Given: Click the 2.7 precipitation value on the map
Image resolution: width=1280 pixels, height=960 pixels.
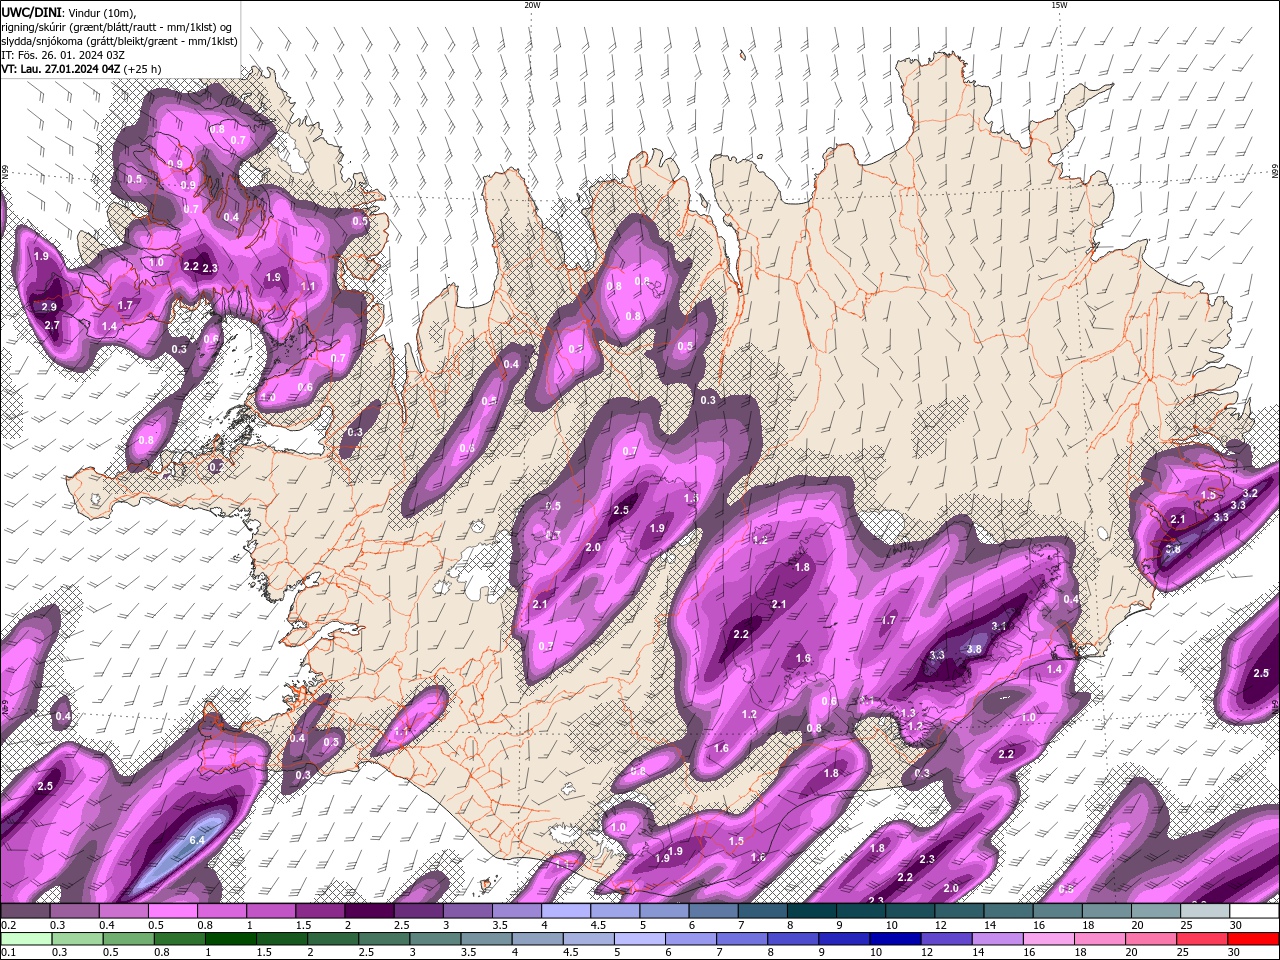Looking at the screenshot, I should (x=52, y=325).
